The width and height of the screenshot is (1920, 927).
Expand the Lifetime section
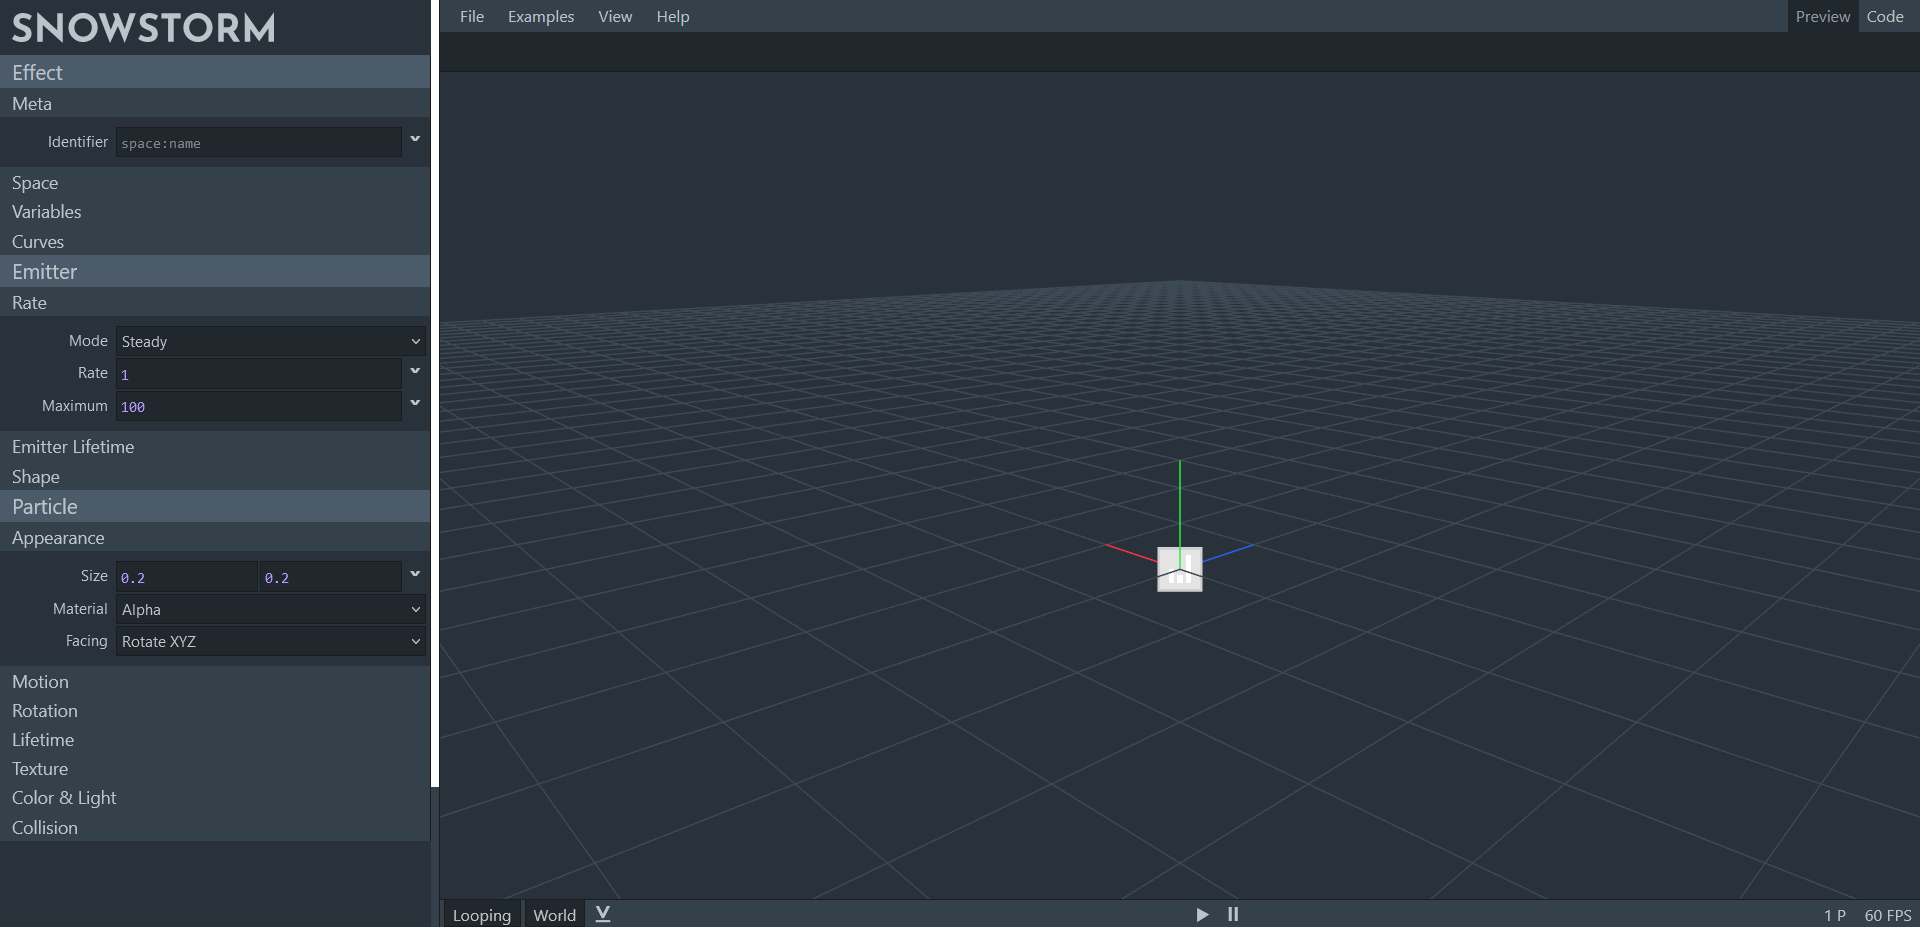[215, 740]
